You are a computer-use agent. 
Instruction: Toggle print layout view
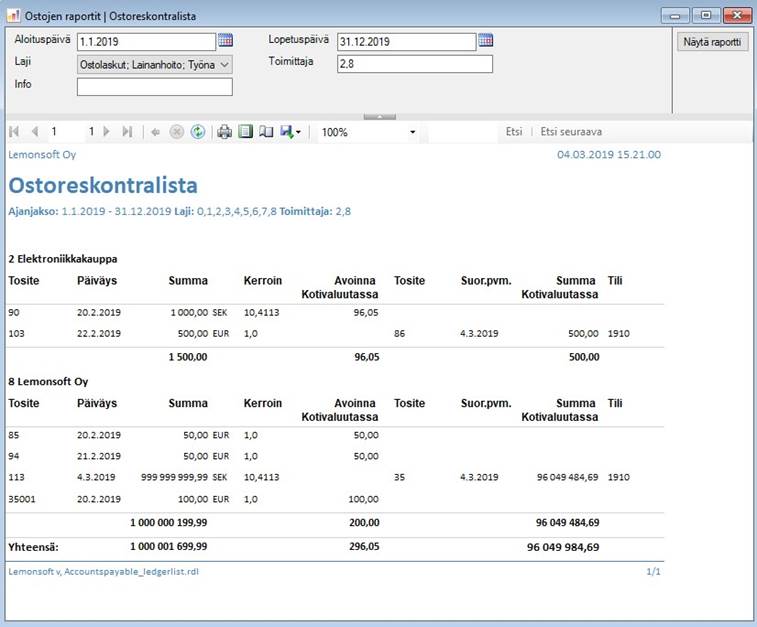pos(245,132)
